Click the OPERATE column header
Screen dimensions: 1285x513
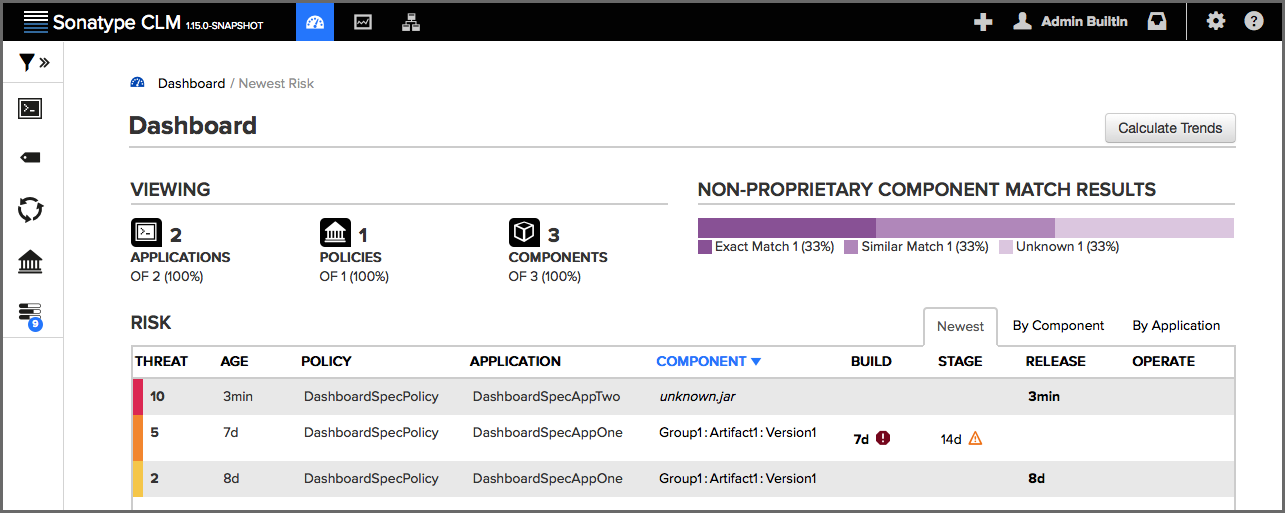point(1163,361)
